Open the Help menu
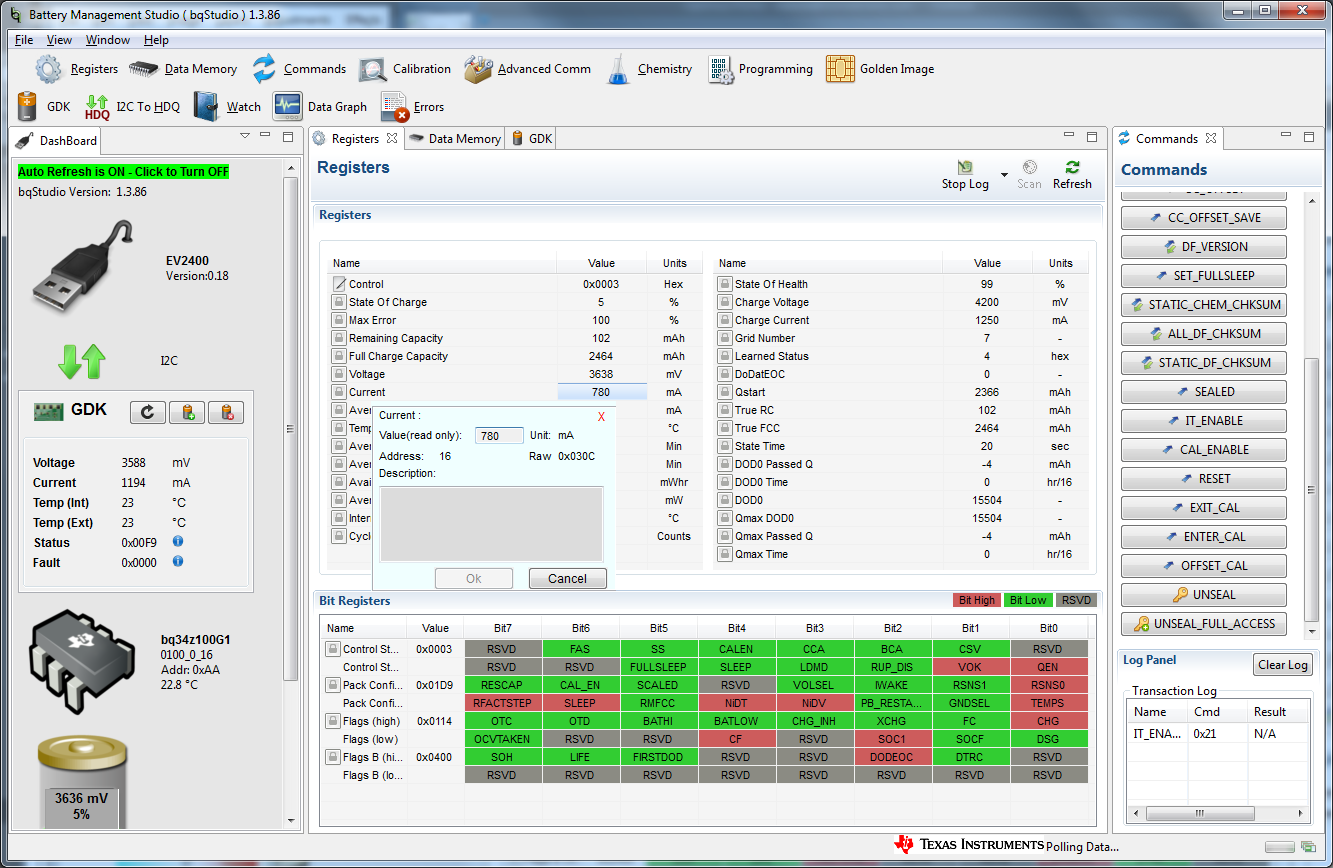Viewport: 1333px width, 868px height. [156, 40]
